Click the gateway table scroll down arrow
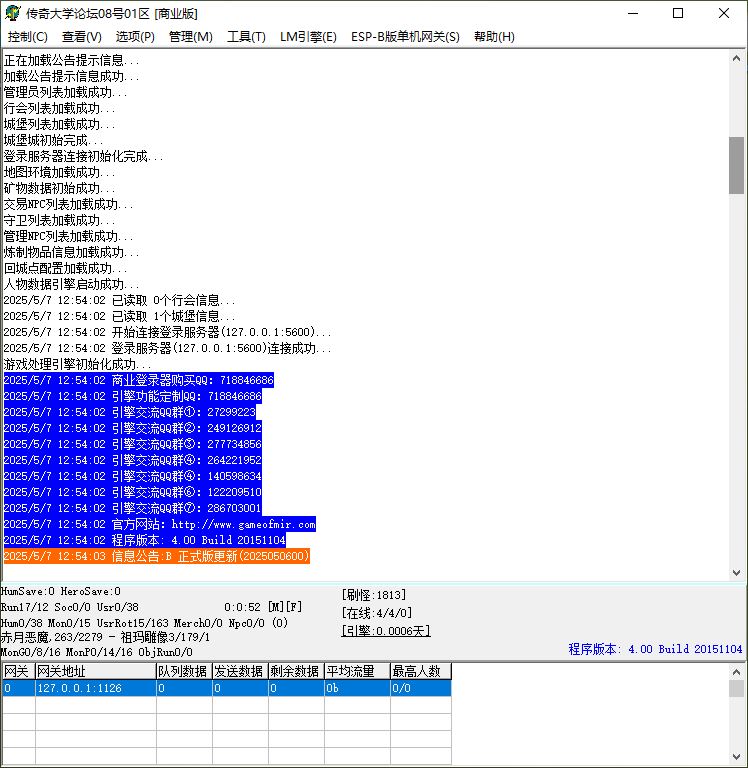Screen dimensions: 748x768 pyautogui.click(x=736, y=757)
